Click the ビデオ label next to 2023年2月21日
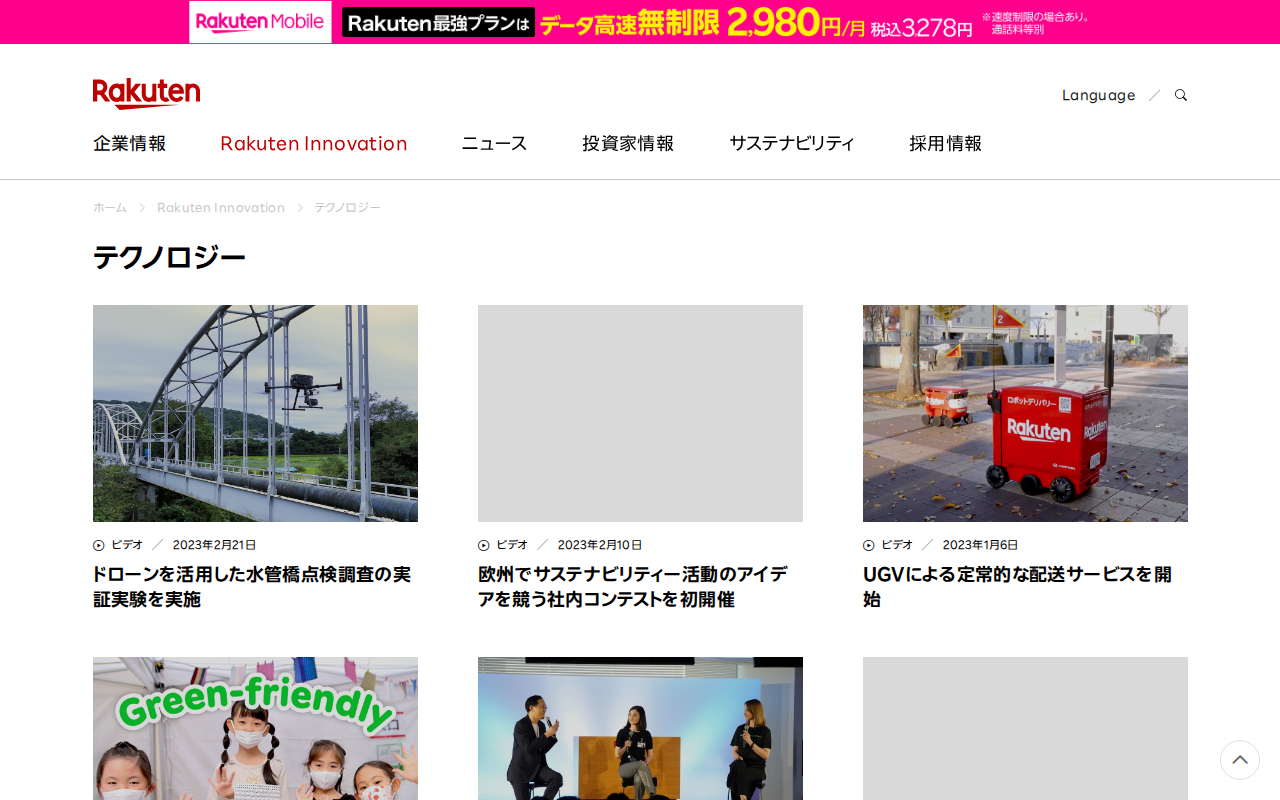This screenshot has width=1280, height=800. tap(127, 545)
